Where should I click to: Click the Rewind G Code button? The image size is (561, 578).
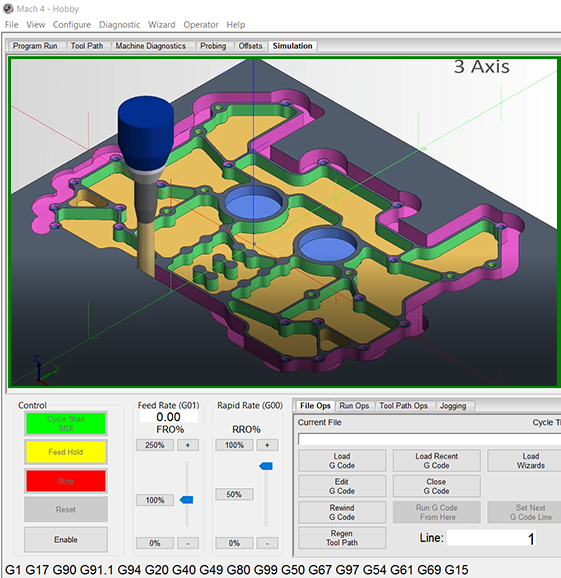pyautogui.click(x=342, y=512)
